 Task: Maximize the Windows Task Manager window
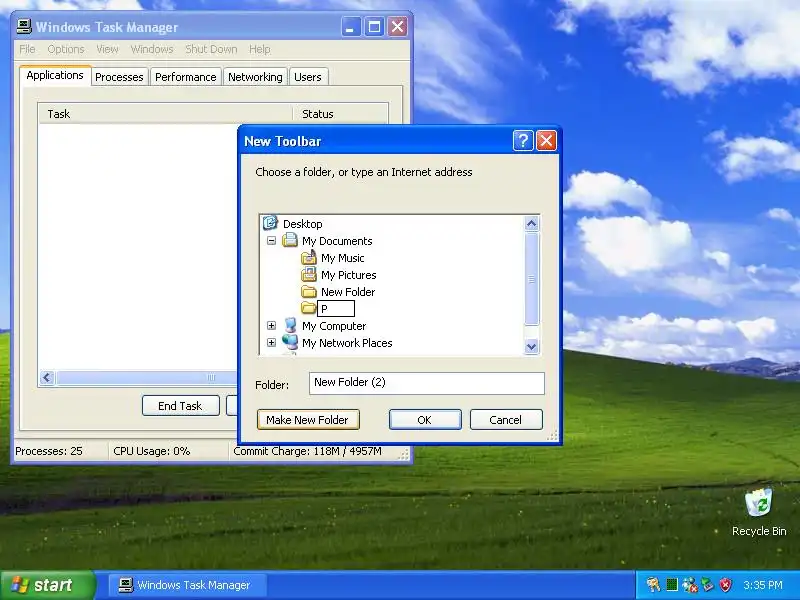pos(374,27)
